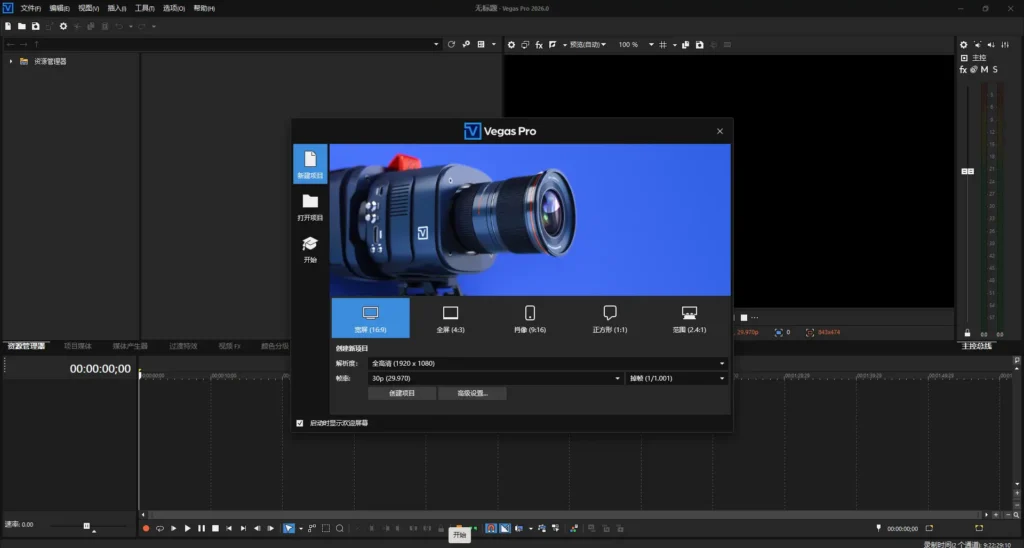Open the frame rate dropdown 30p (29.970)
1024x548 pixels.
pyautogui.click(x=496, y=378)
